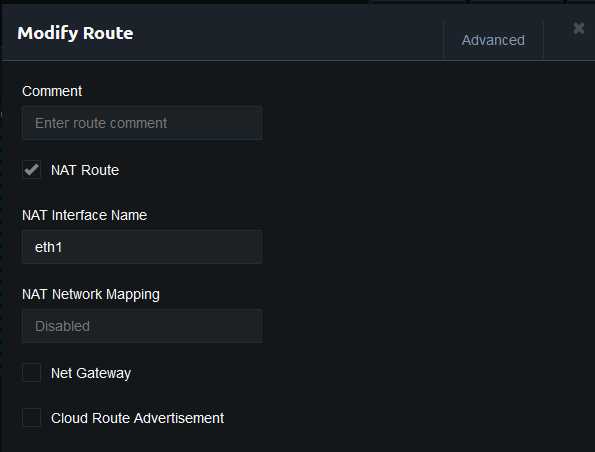The height and width of the screenshot is (452, 595).
Task: Click the Modify Route title
Action: [75, 33]
